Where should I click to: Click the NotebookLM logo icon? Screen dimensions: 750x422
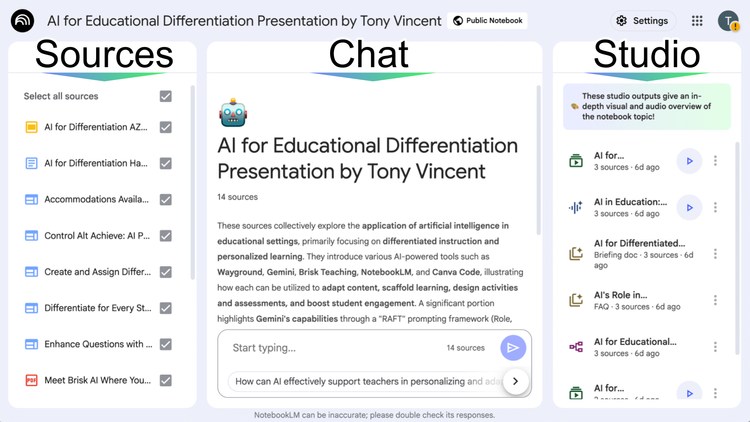pyautogui.click(x=22, y=21)
